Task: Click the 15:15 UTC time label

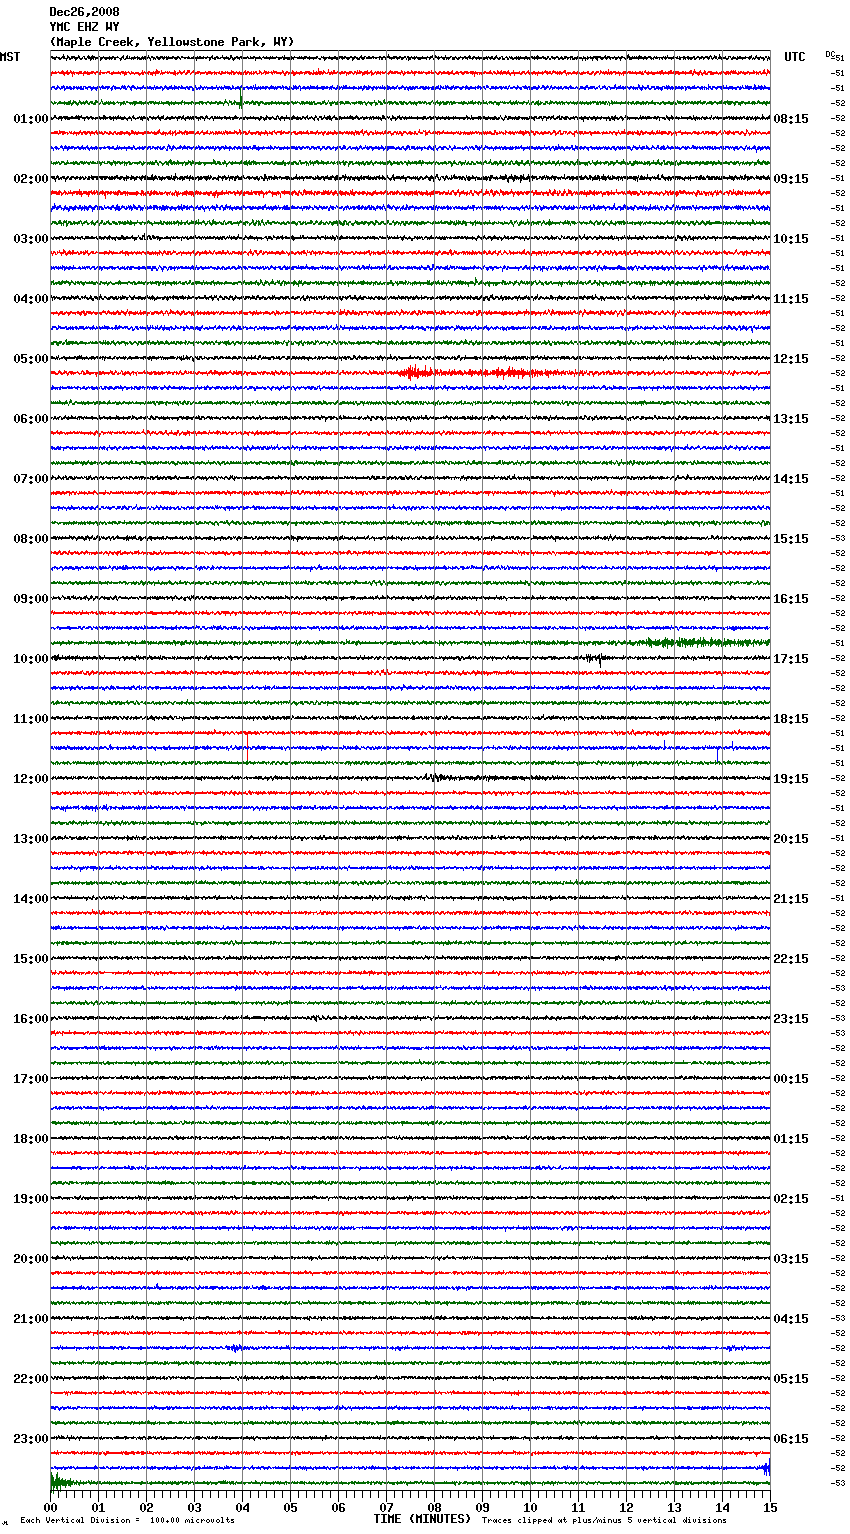Action: point(791,539)
